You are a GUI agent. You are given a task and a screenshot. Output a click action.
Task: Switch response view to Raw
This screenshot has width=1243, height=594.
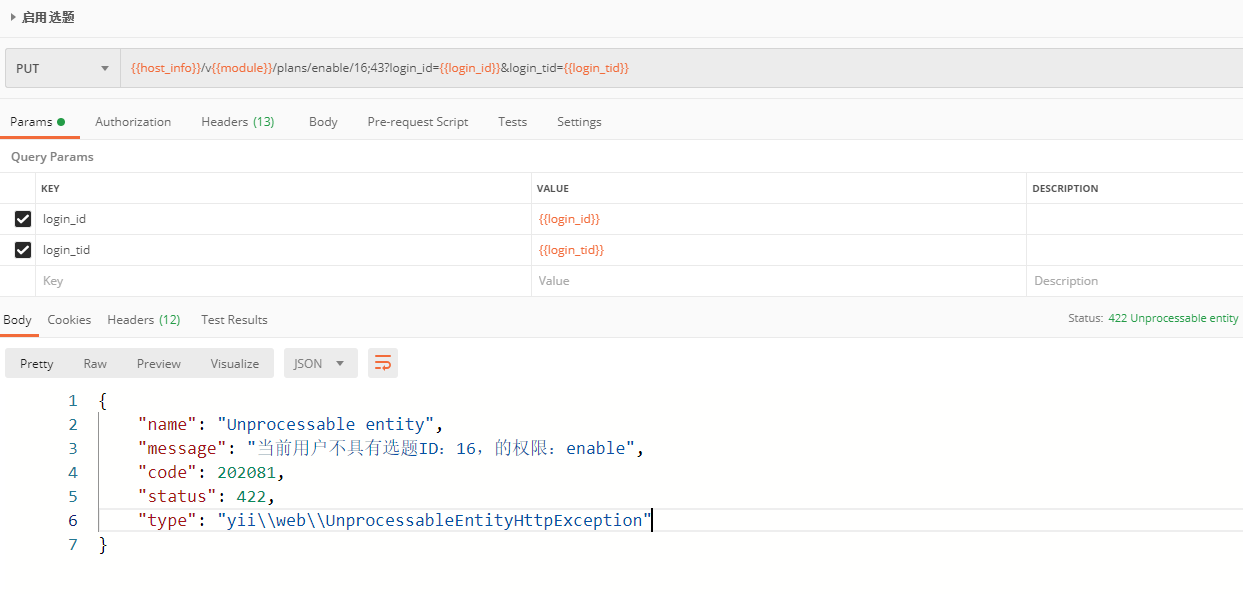click(x=95, y=363)
